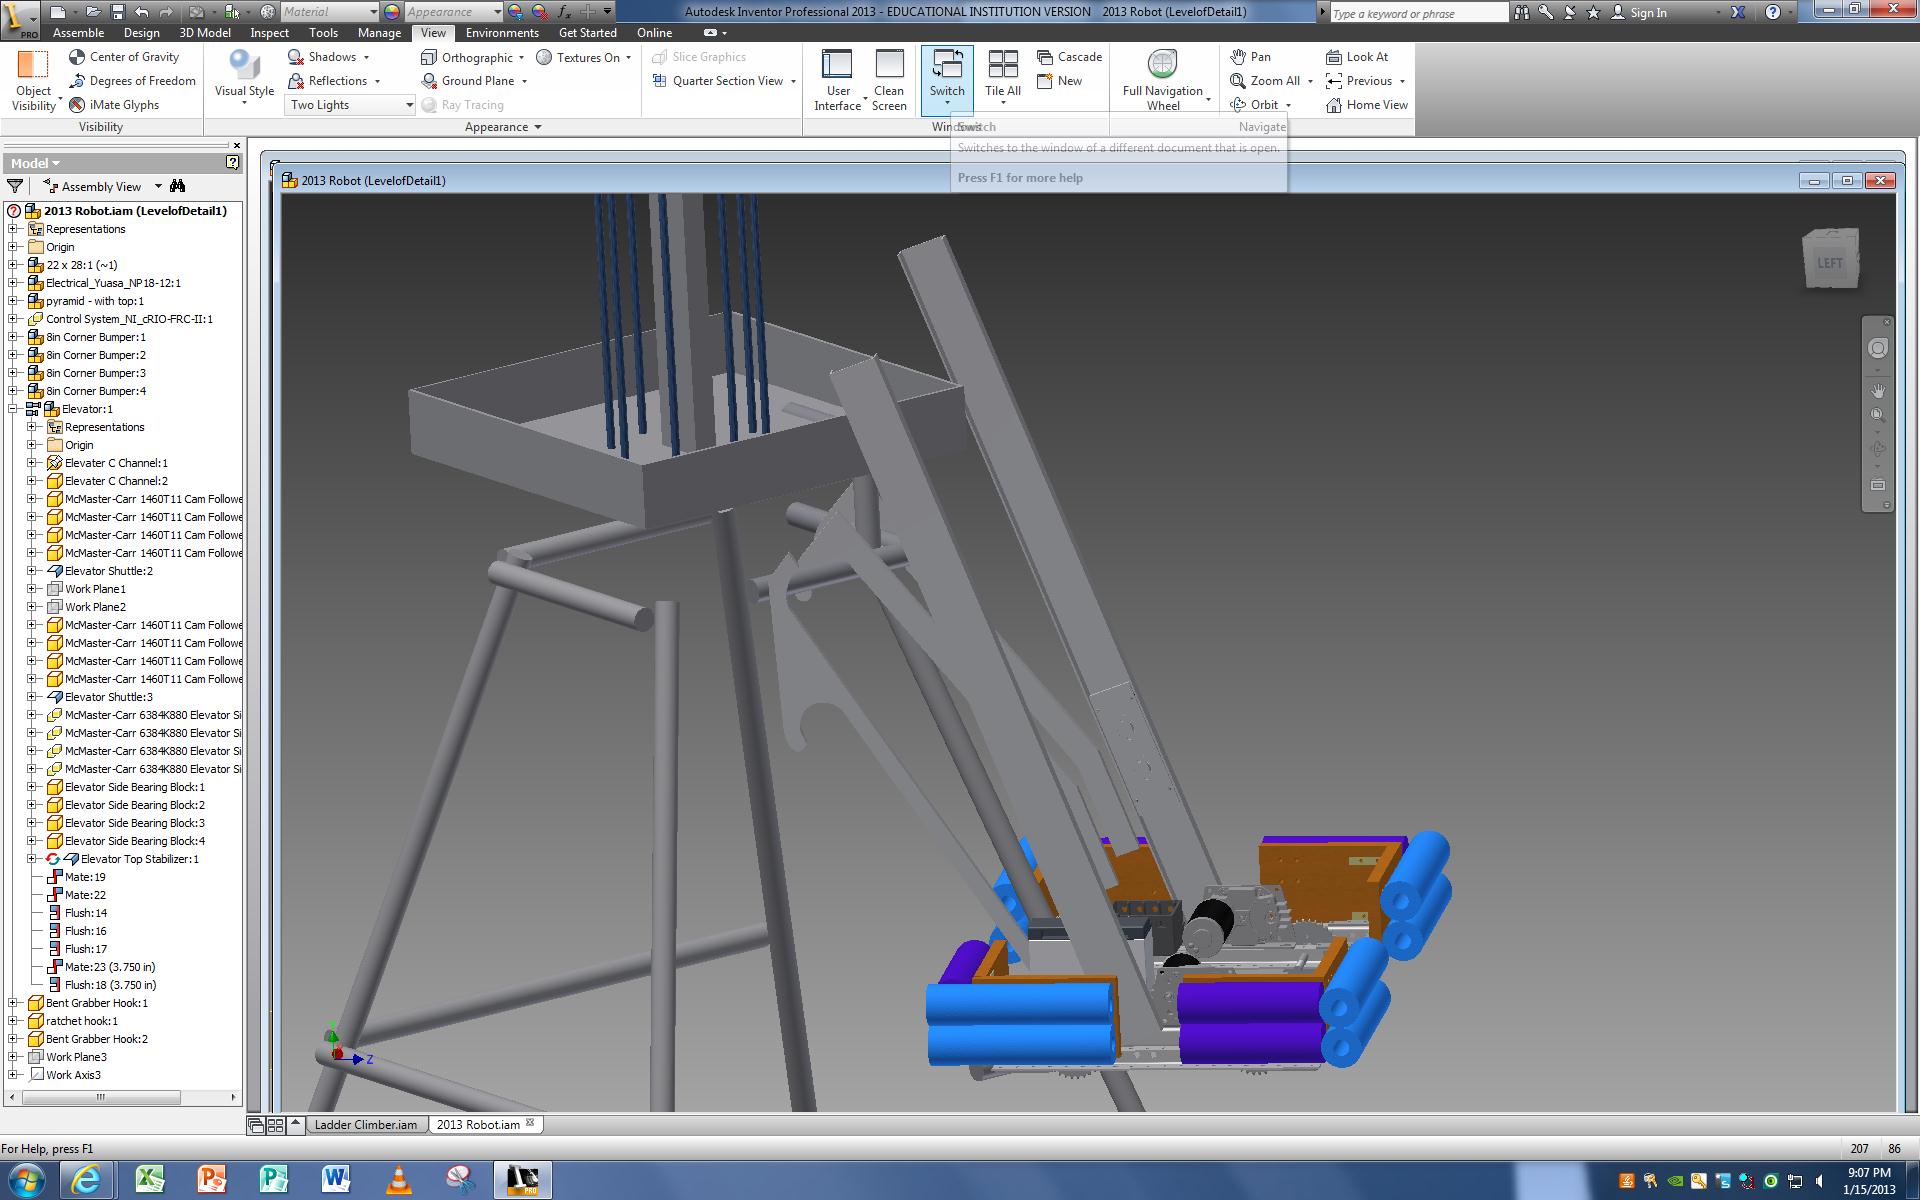The width and height of the screenshot is (1920, 1200).
Task: Open the User Interface options
Action: (838, 80)
